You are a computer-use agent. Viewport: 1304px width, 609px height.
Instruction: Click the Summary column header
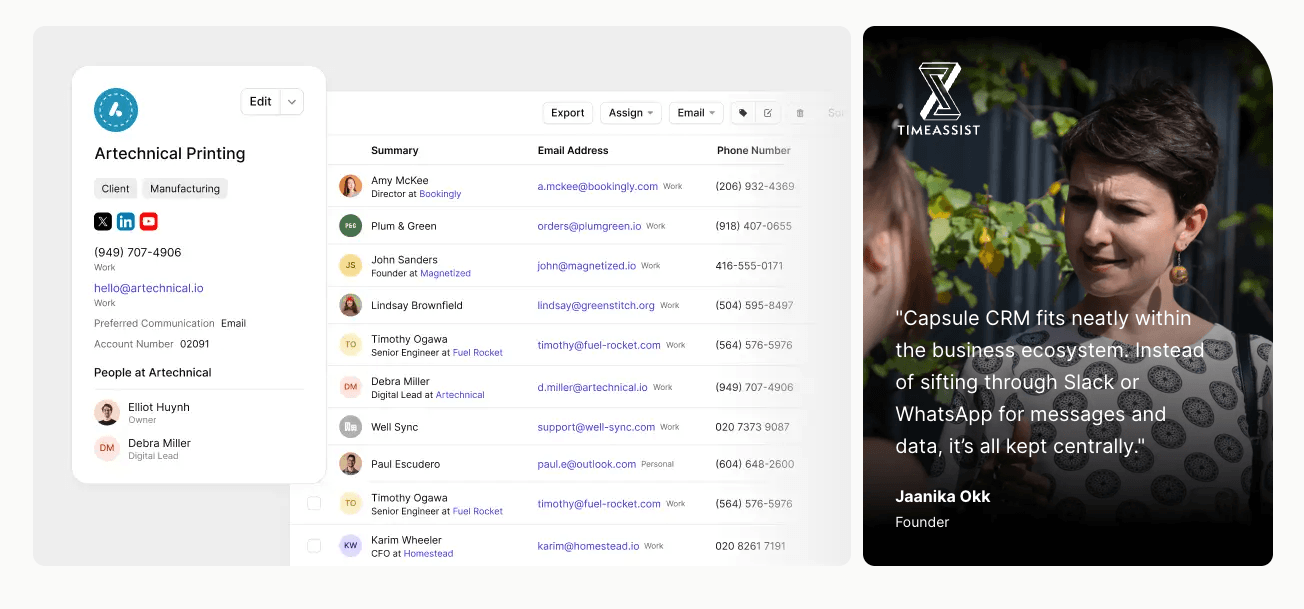(x=395, y=151)
